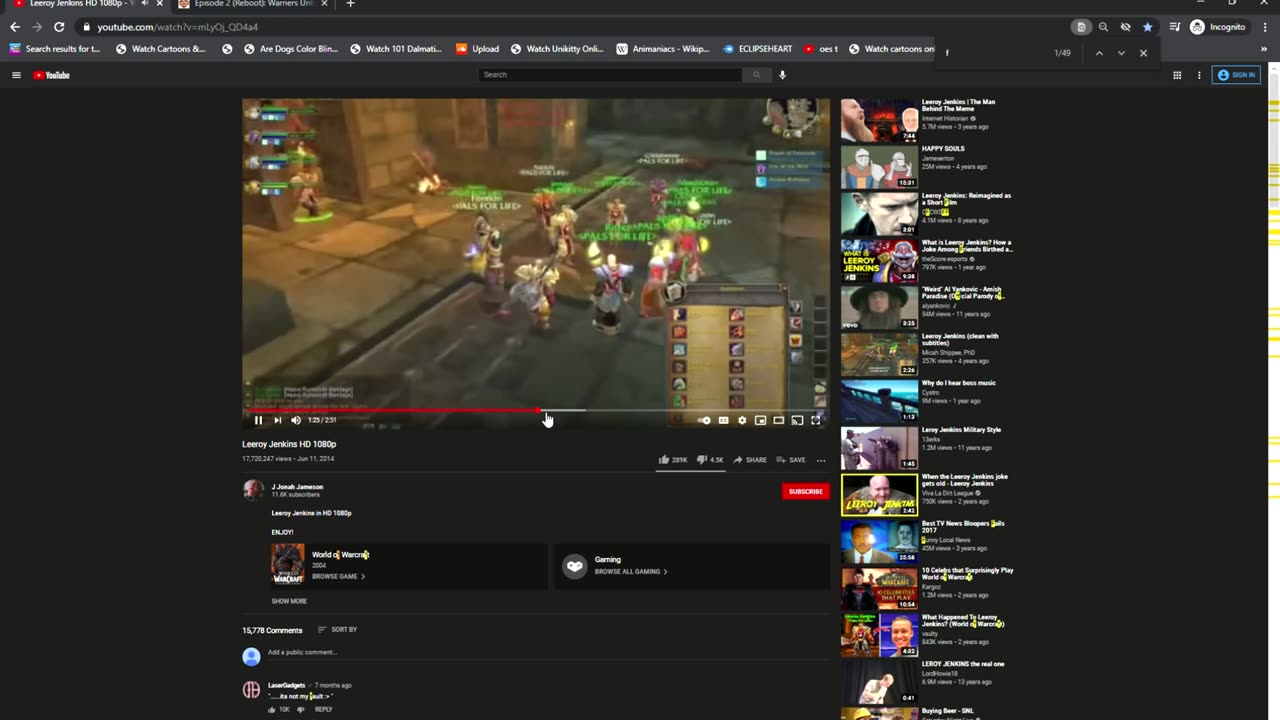Close the find-in-page bar
The height and width of the screenshot is (720, 1280).
click(x=1143, y=53)
